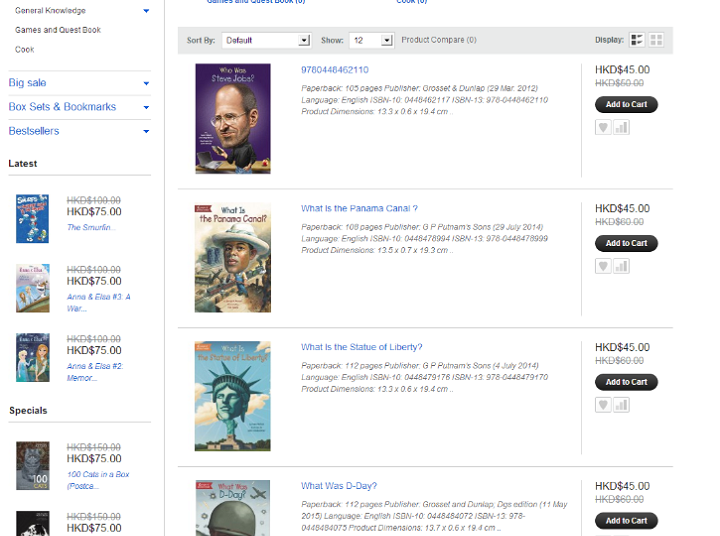Viewport: 720px width, 536px height.
Task: View What Was D-Day cover image
Action: [233, 508]
